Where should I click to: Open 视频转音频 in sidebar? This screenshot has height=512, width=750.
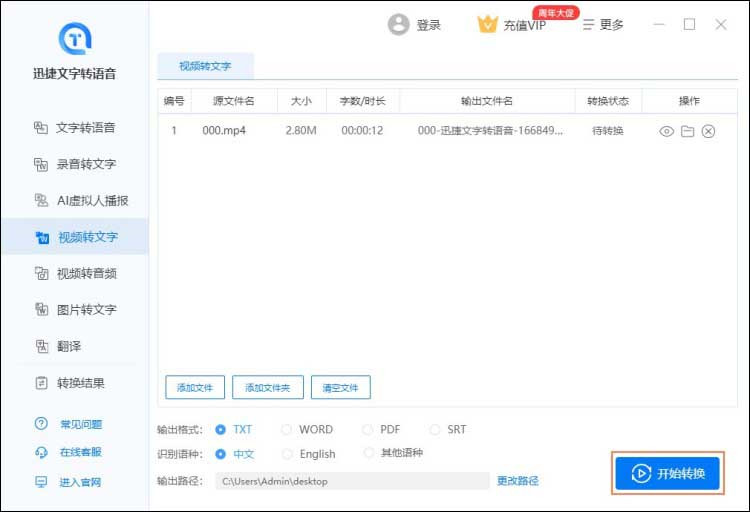pos(75,274)
